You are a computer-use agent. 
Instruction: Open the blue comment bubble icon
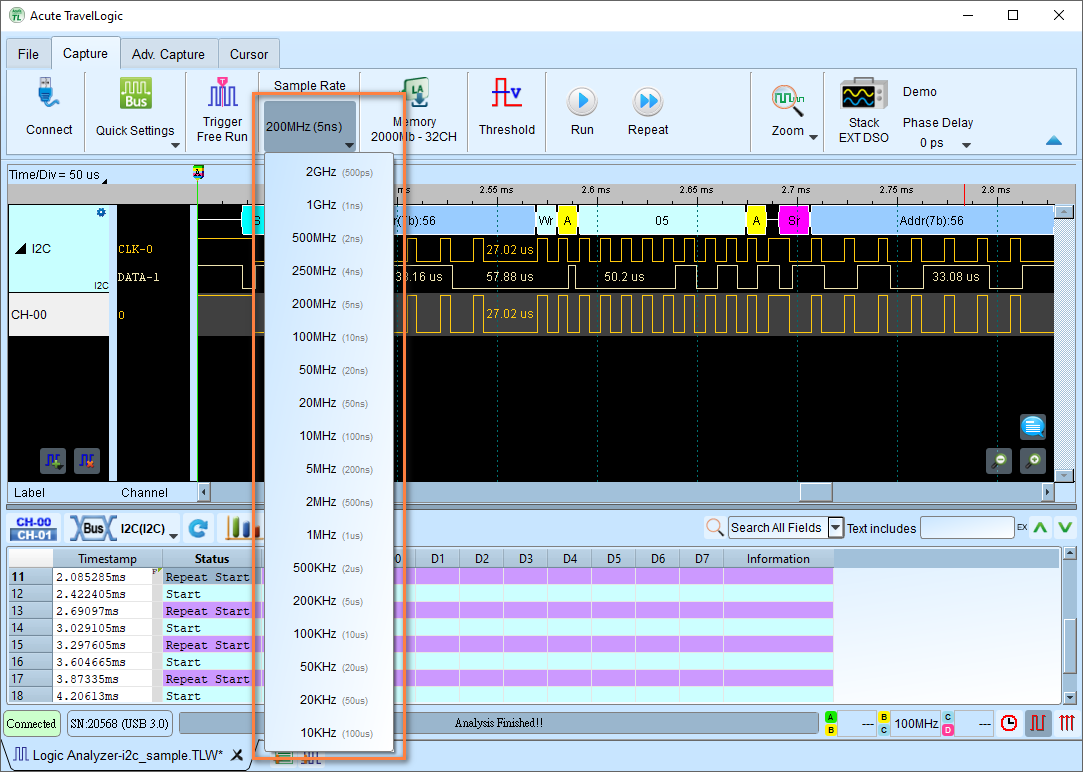(x=1033, y=427)
